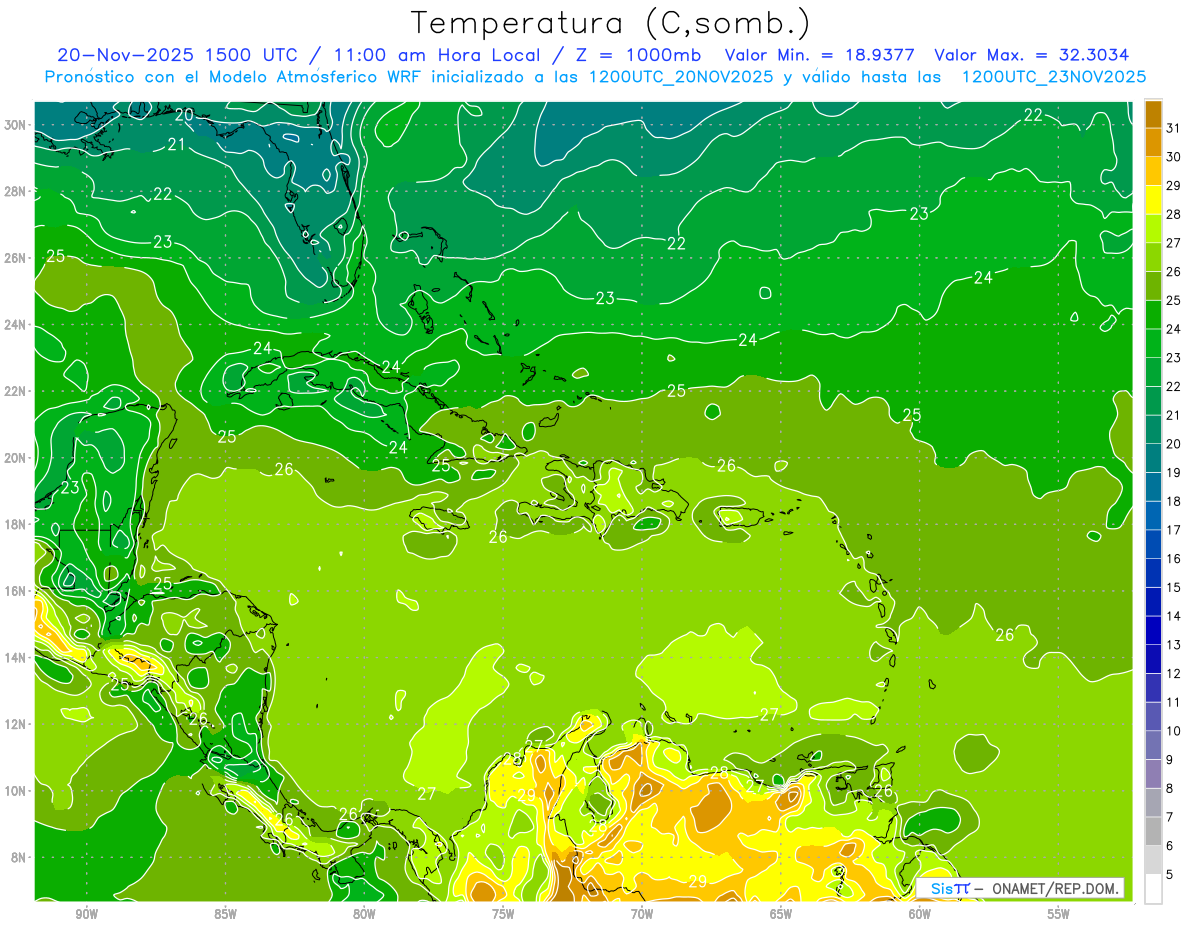Click the yellow color scale segment between 28 and 29
The image size is (1200, 927).
pos(1153,198)
